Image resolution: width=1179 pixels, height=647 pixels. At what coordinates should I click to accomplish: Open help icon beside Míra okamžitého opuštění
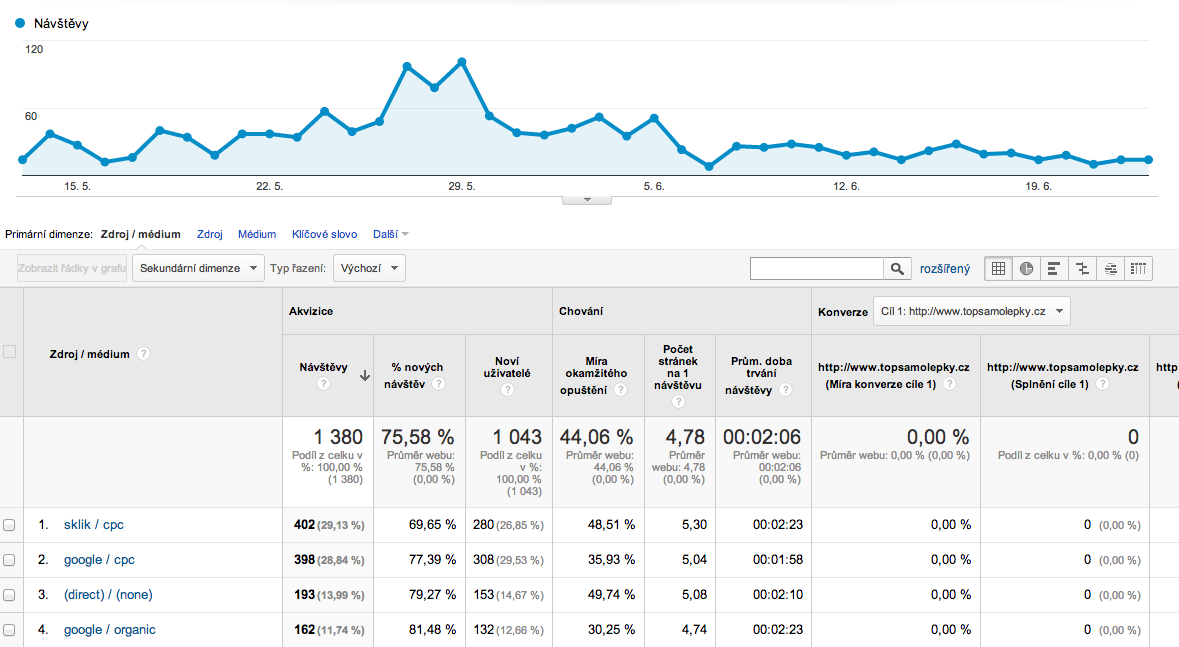tap(620, 390)
